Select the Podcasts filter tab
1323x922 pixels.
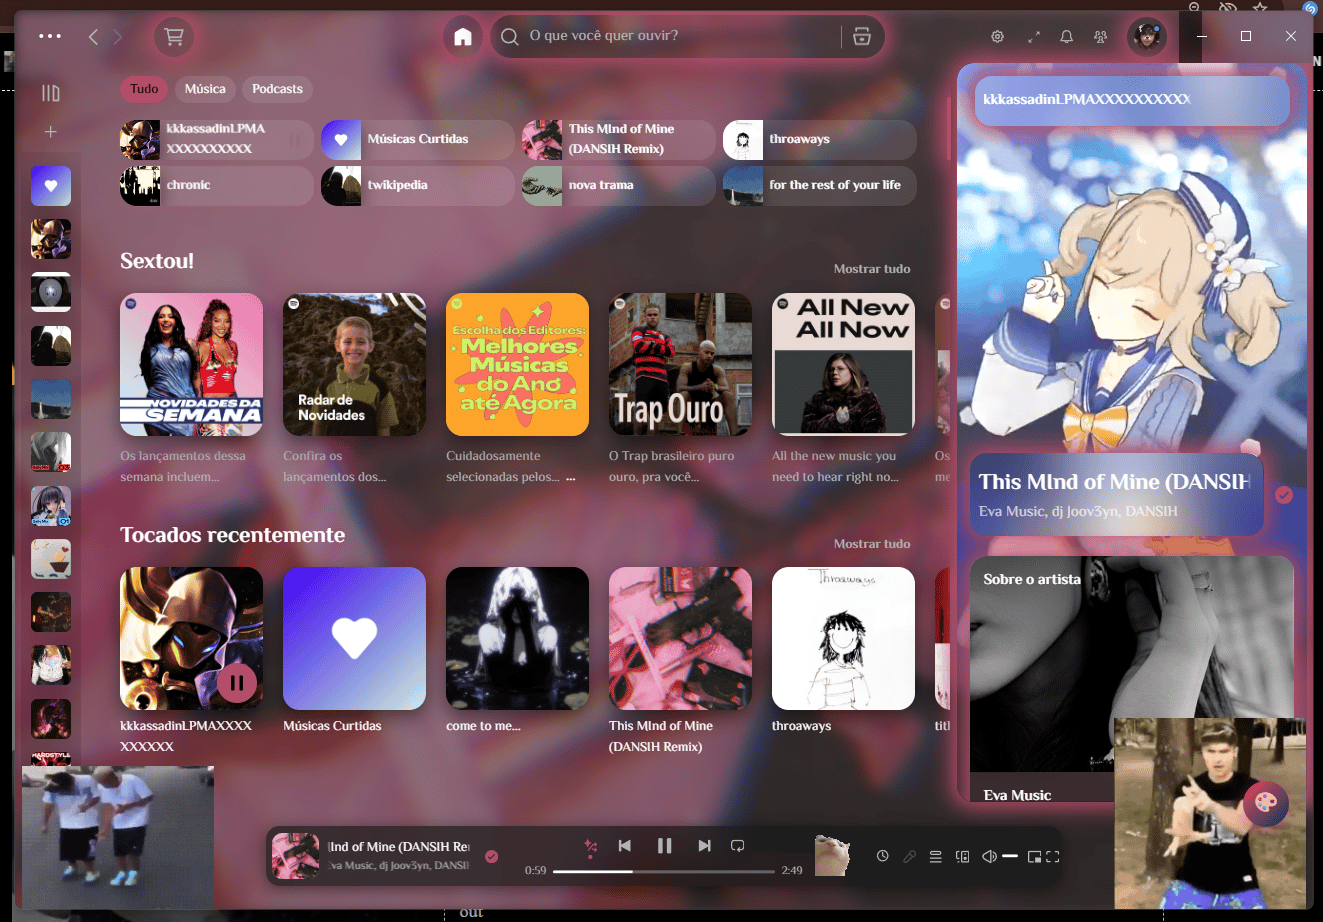point(277,89)
